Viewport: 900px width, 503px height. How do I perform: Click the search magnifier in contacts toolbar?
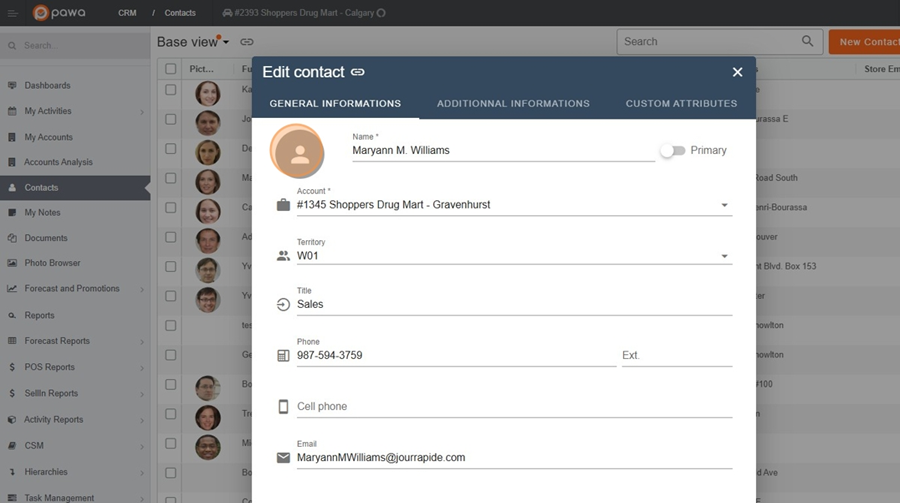(x=808, y=41)
